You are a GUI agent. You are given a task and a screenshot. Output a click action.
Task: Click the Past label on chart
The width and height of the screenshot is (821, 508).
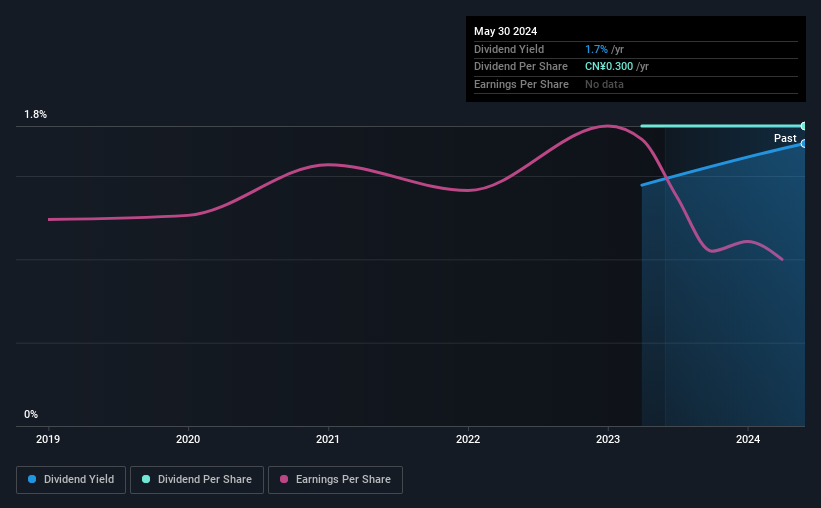pos(785,138)
